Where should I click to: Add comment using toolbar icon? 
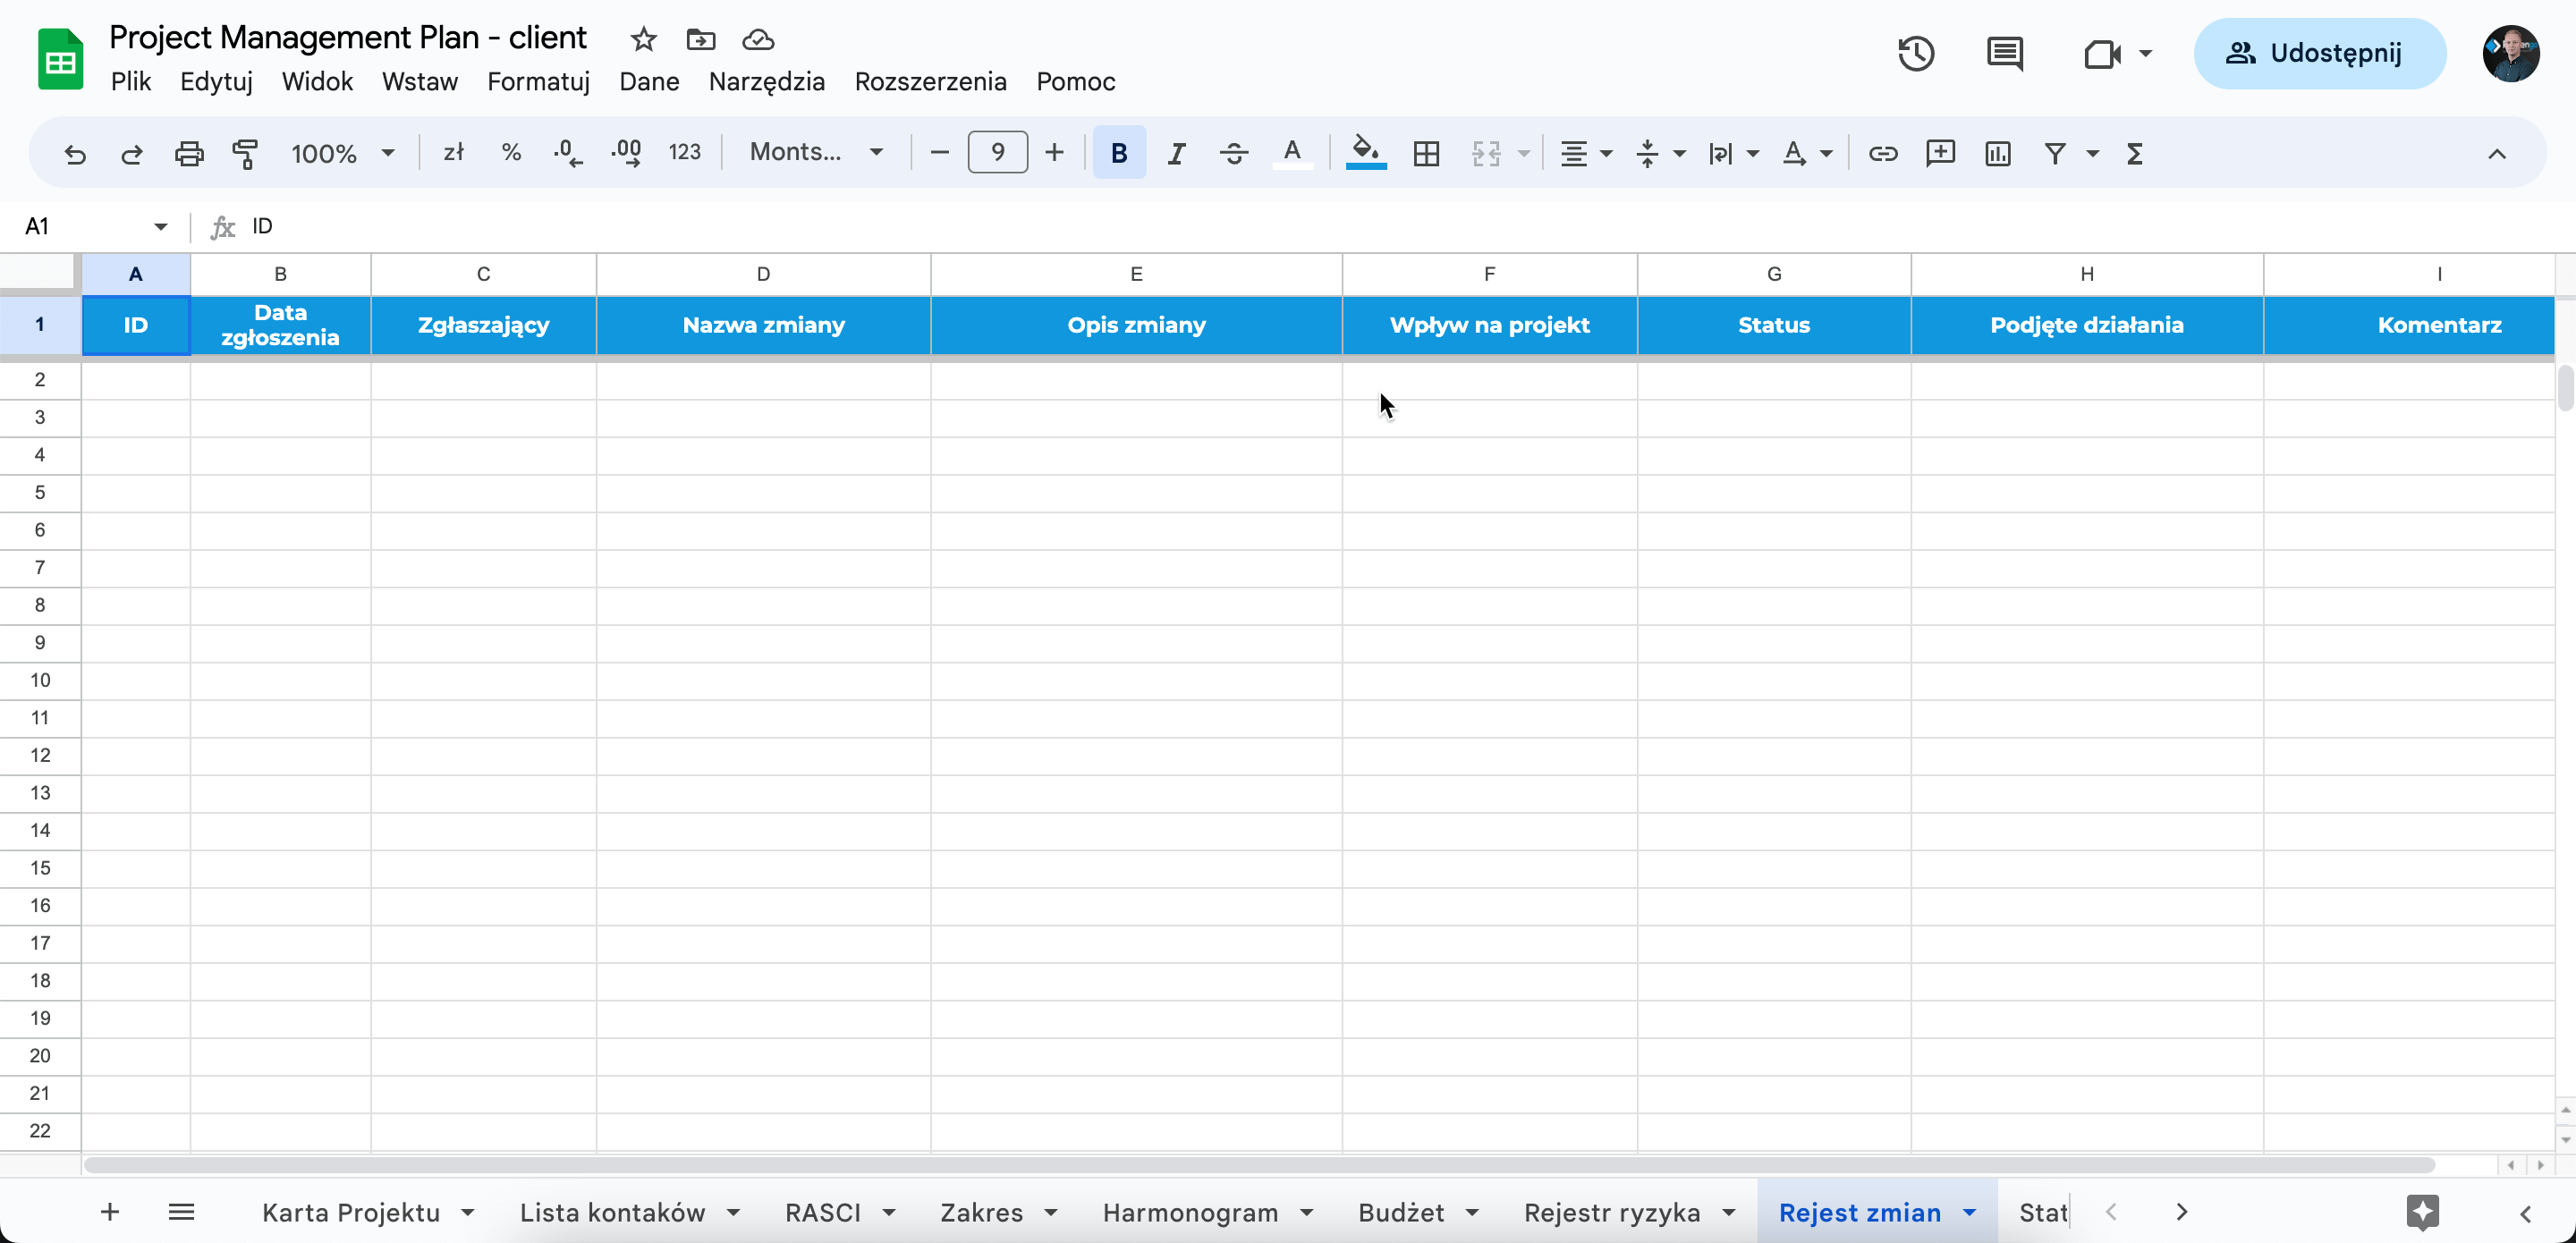1940,153
